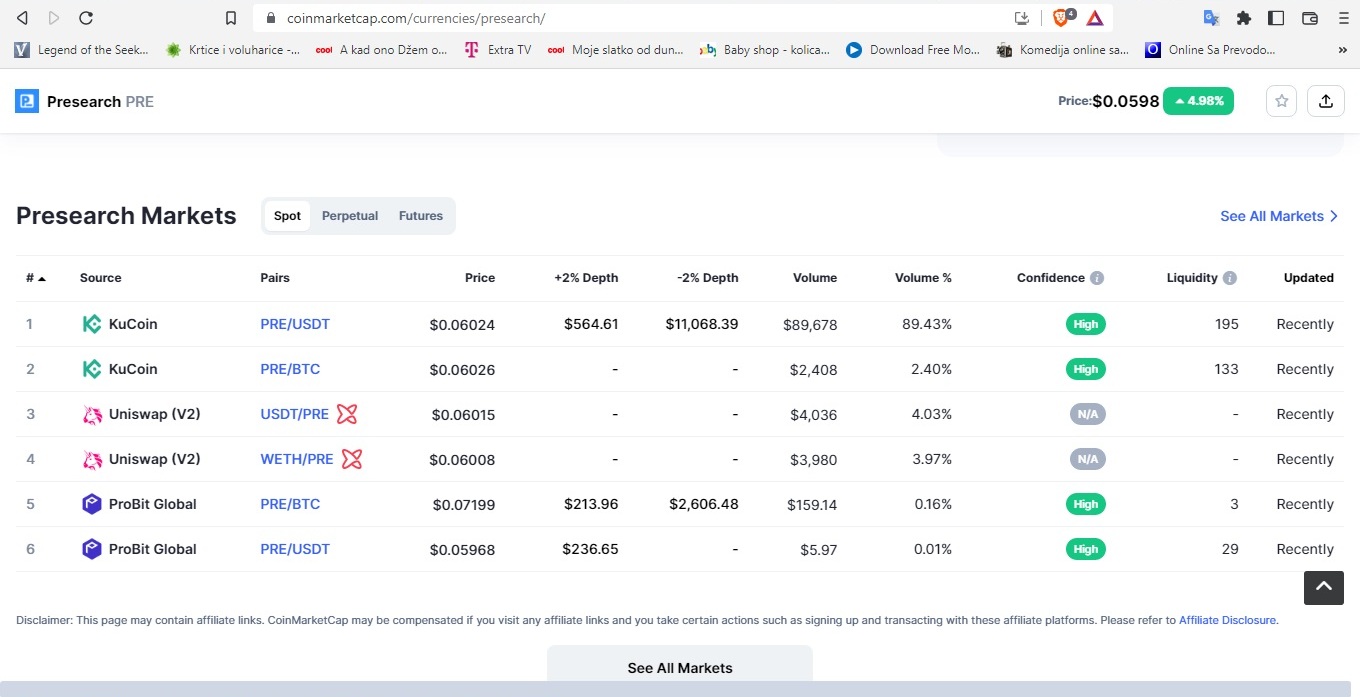Viewport: 1360px width, 697px height.
Task: Open the Google Translate extension icon
Action: (1211, 18)
